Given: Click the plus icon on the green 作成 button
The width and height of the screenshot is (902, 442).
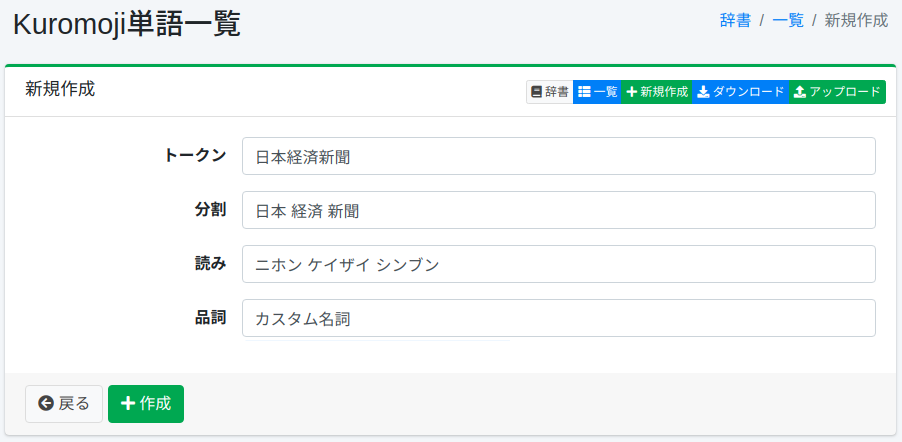Looking at the screenshot, I should pyautogui.click(x=128, y=404).
